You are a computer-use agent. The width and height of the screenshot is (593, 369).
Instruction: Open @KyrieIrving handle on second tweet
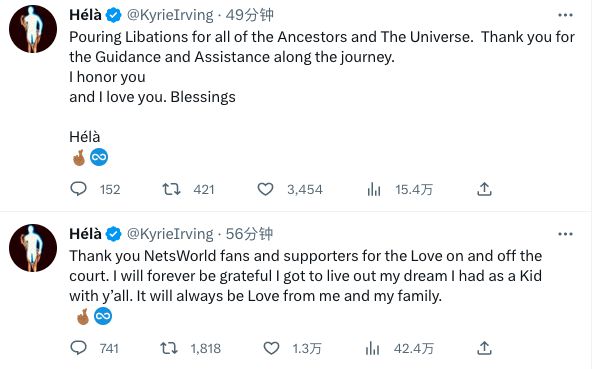(x=170, y=234)
